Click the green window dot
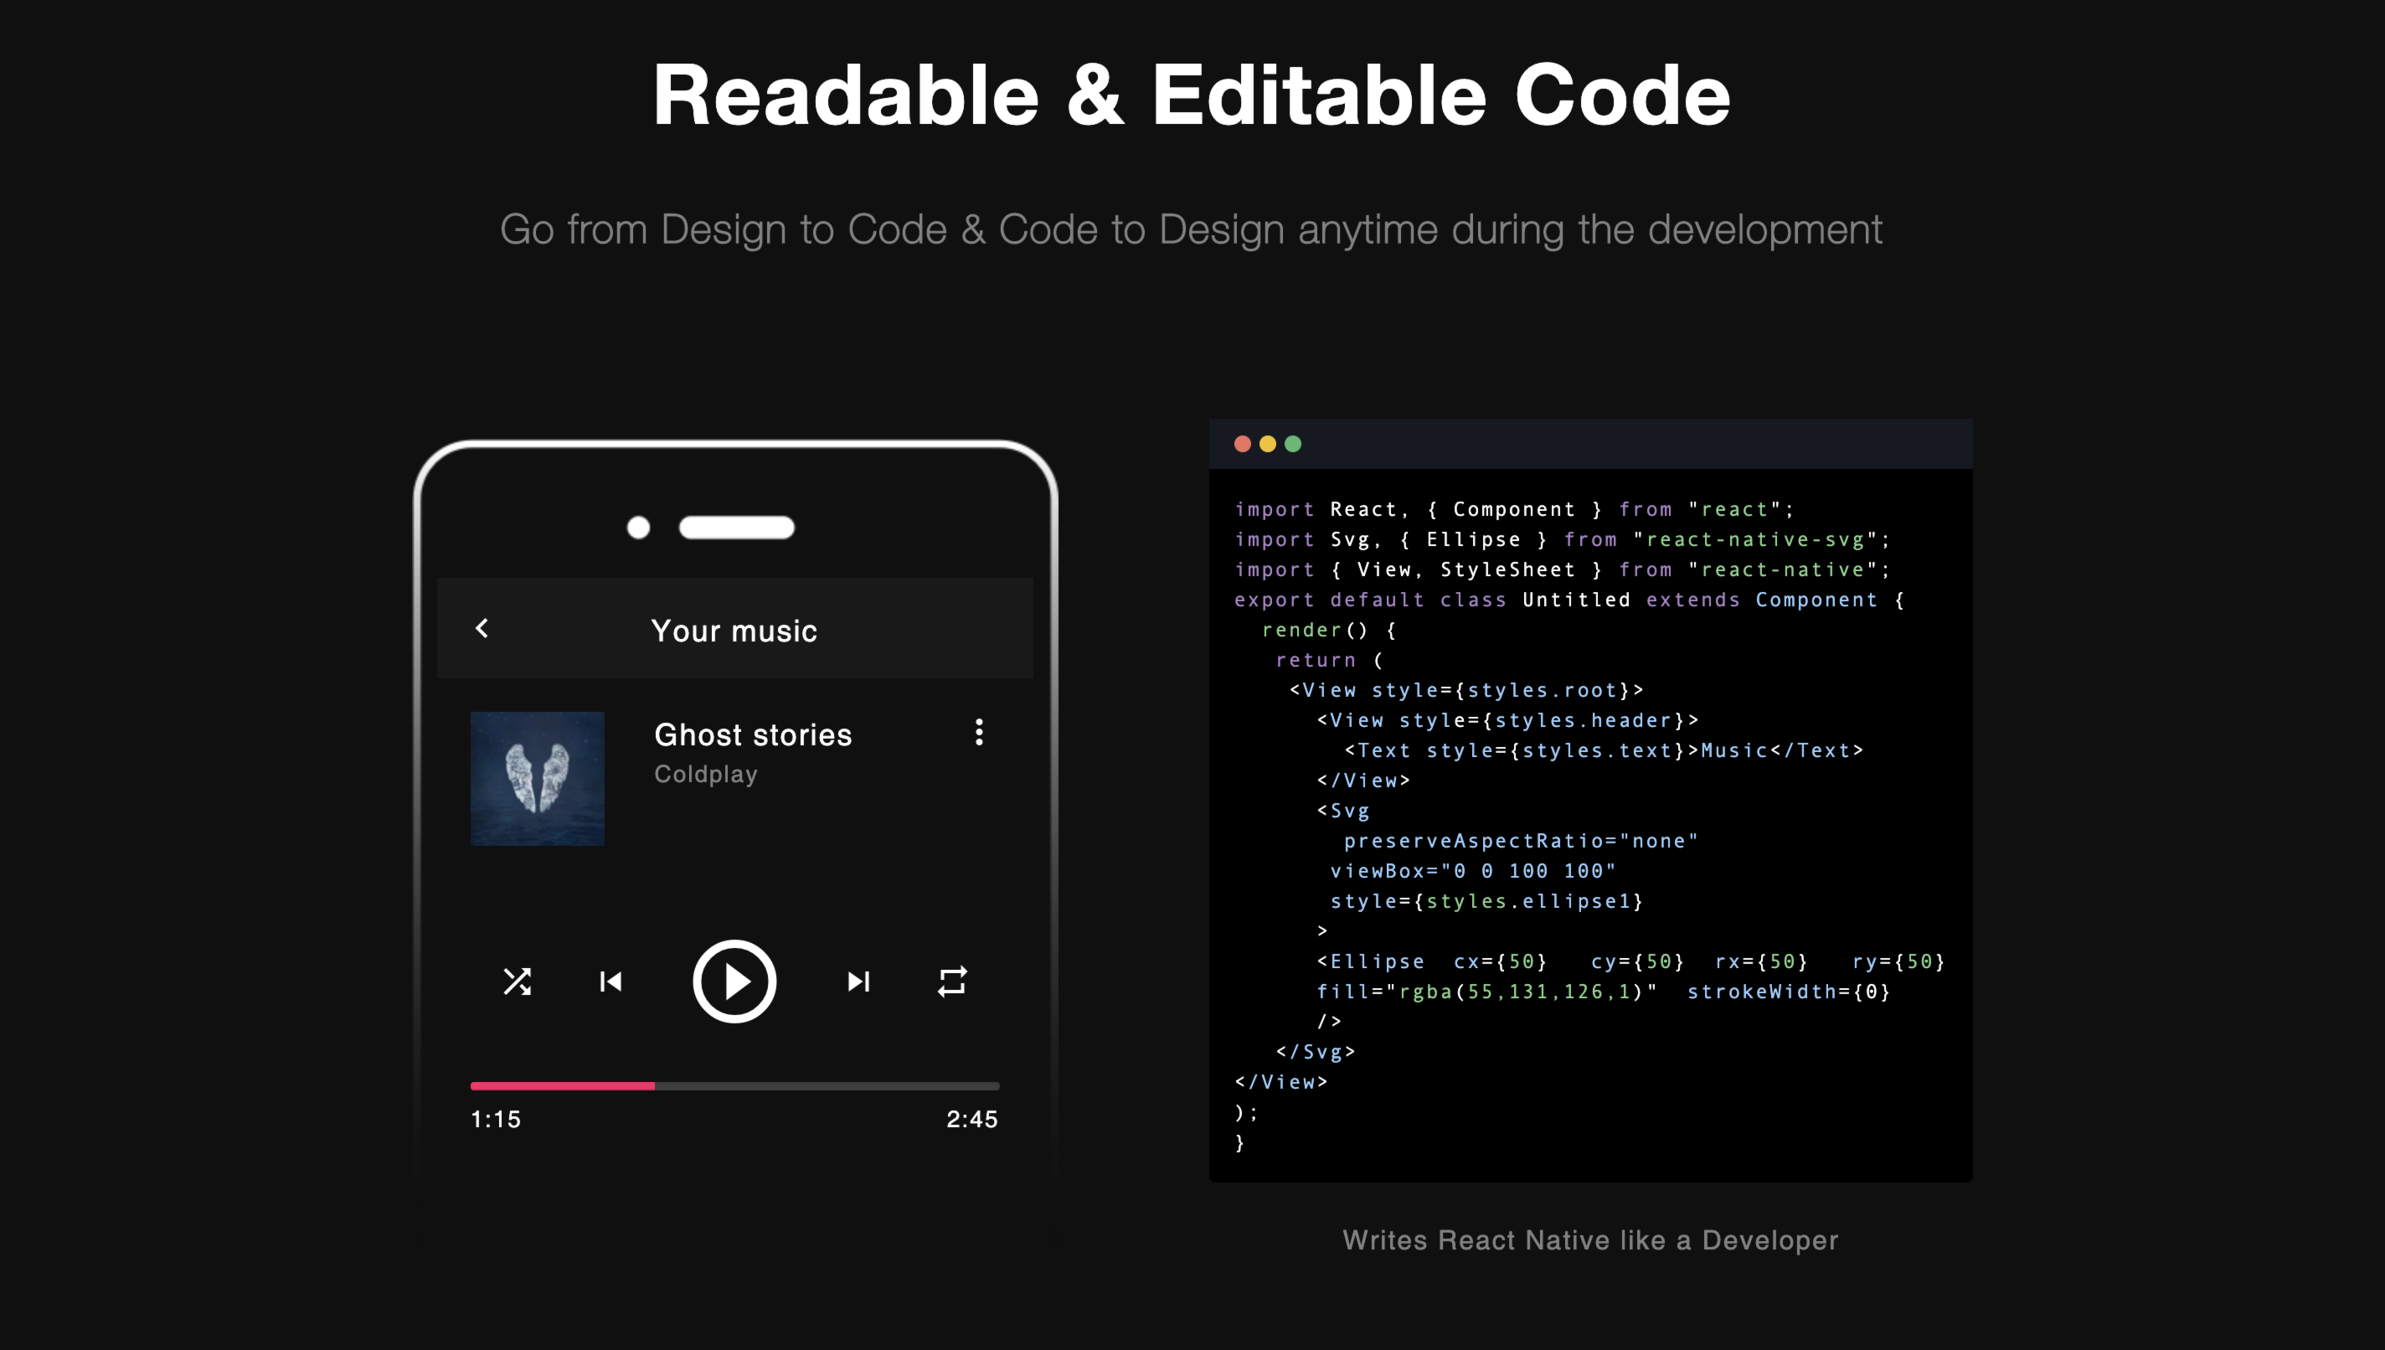The image size is (2385, 1350). pos(1293,444)
